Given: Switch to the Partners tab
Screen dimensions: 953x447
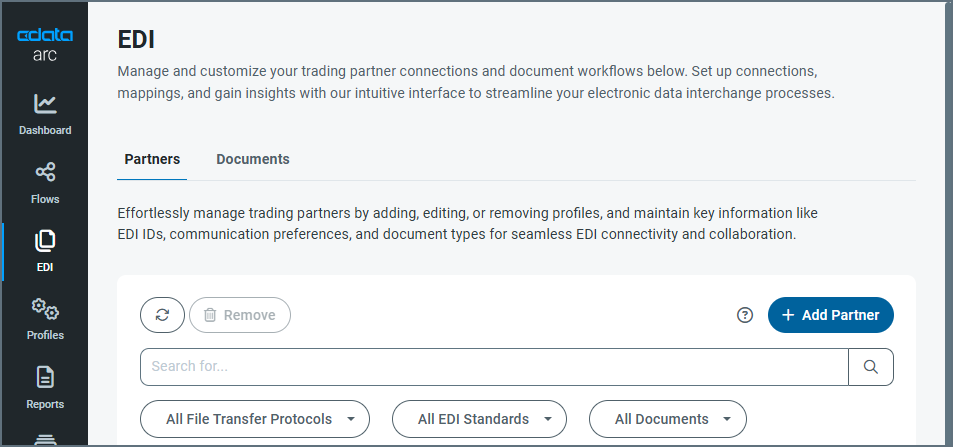Looking at the screenshot, I should coord(152,159).
